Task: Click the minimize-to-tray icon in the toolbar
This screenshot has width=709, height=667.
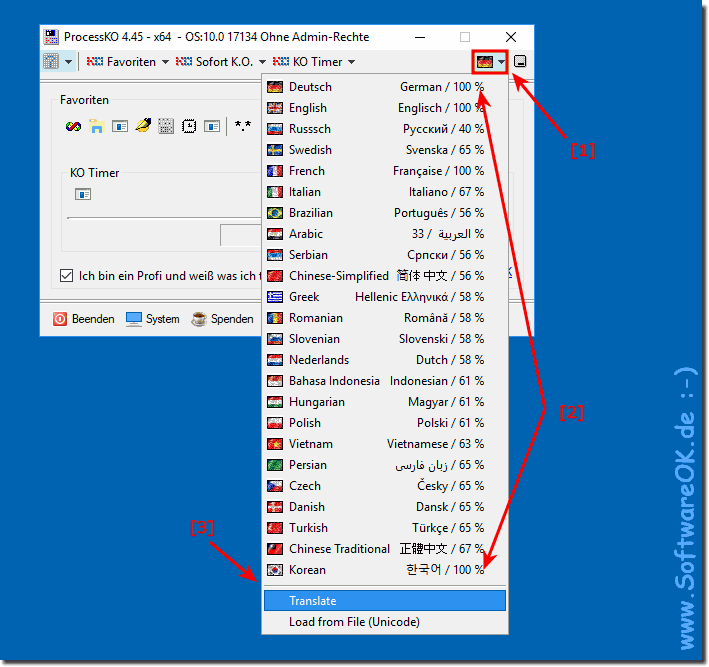Action: [520, 61]
